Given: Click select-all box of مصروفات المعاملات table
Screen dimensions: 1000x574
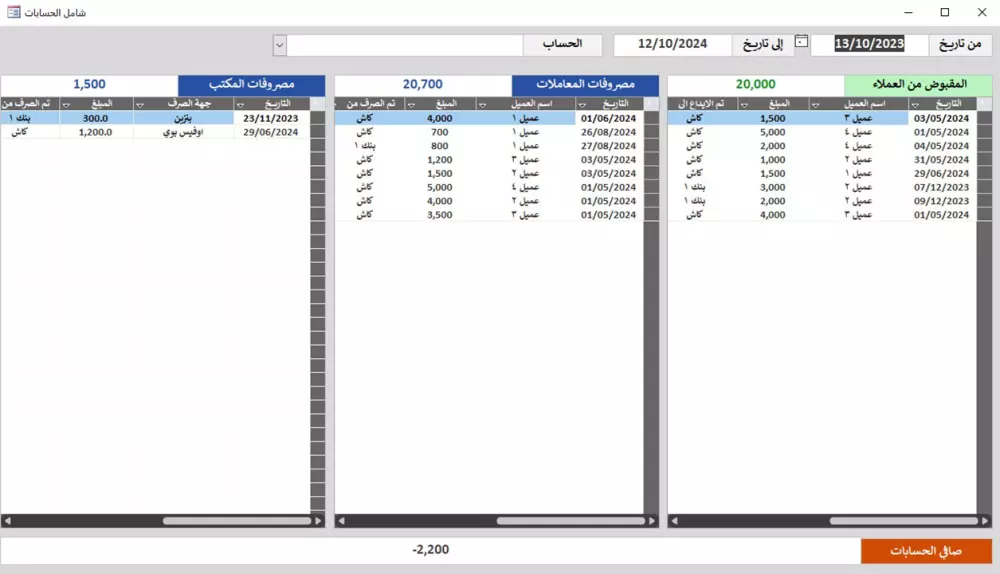Looking at the screenshot, I should [x=651, y=103].
